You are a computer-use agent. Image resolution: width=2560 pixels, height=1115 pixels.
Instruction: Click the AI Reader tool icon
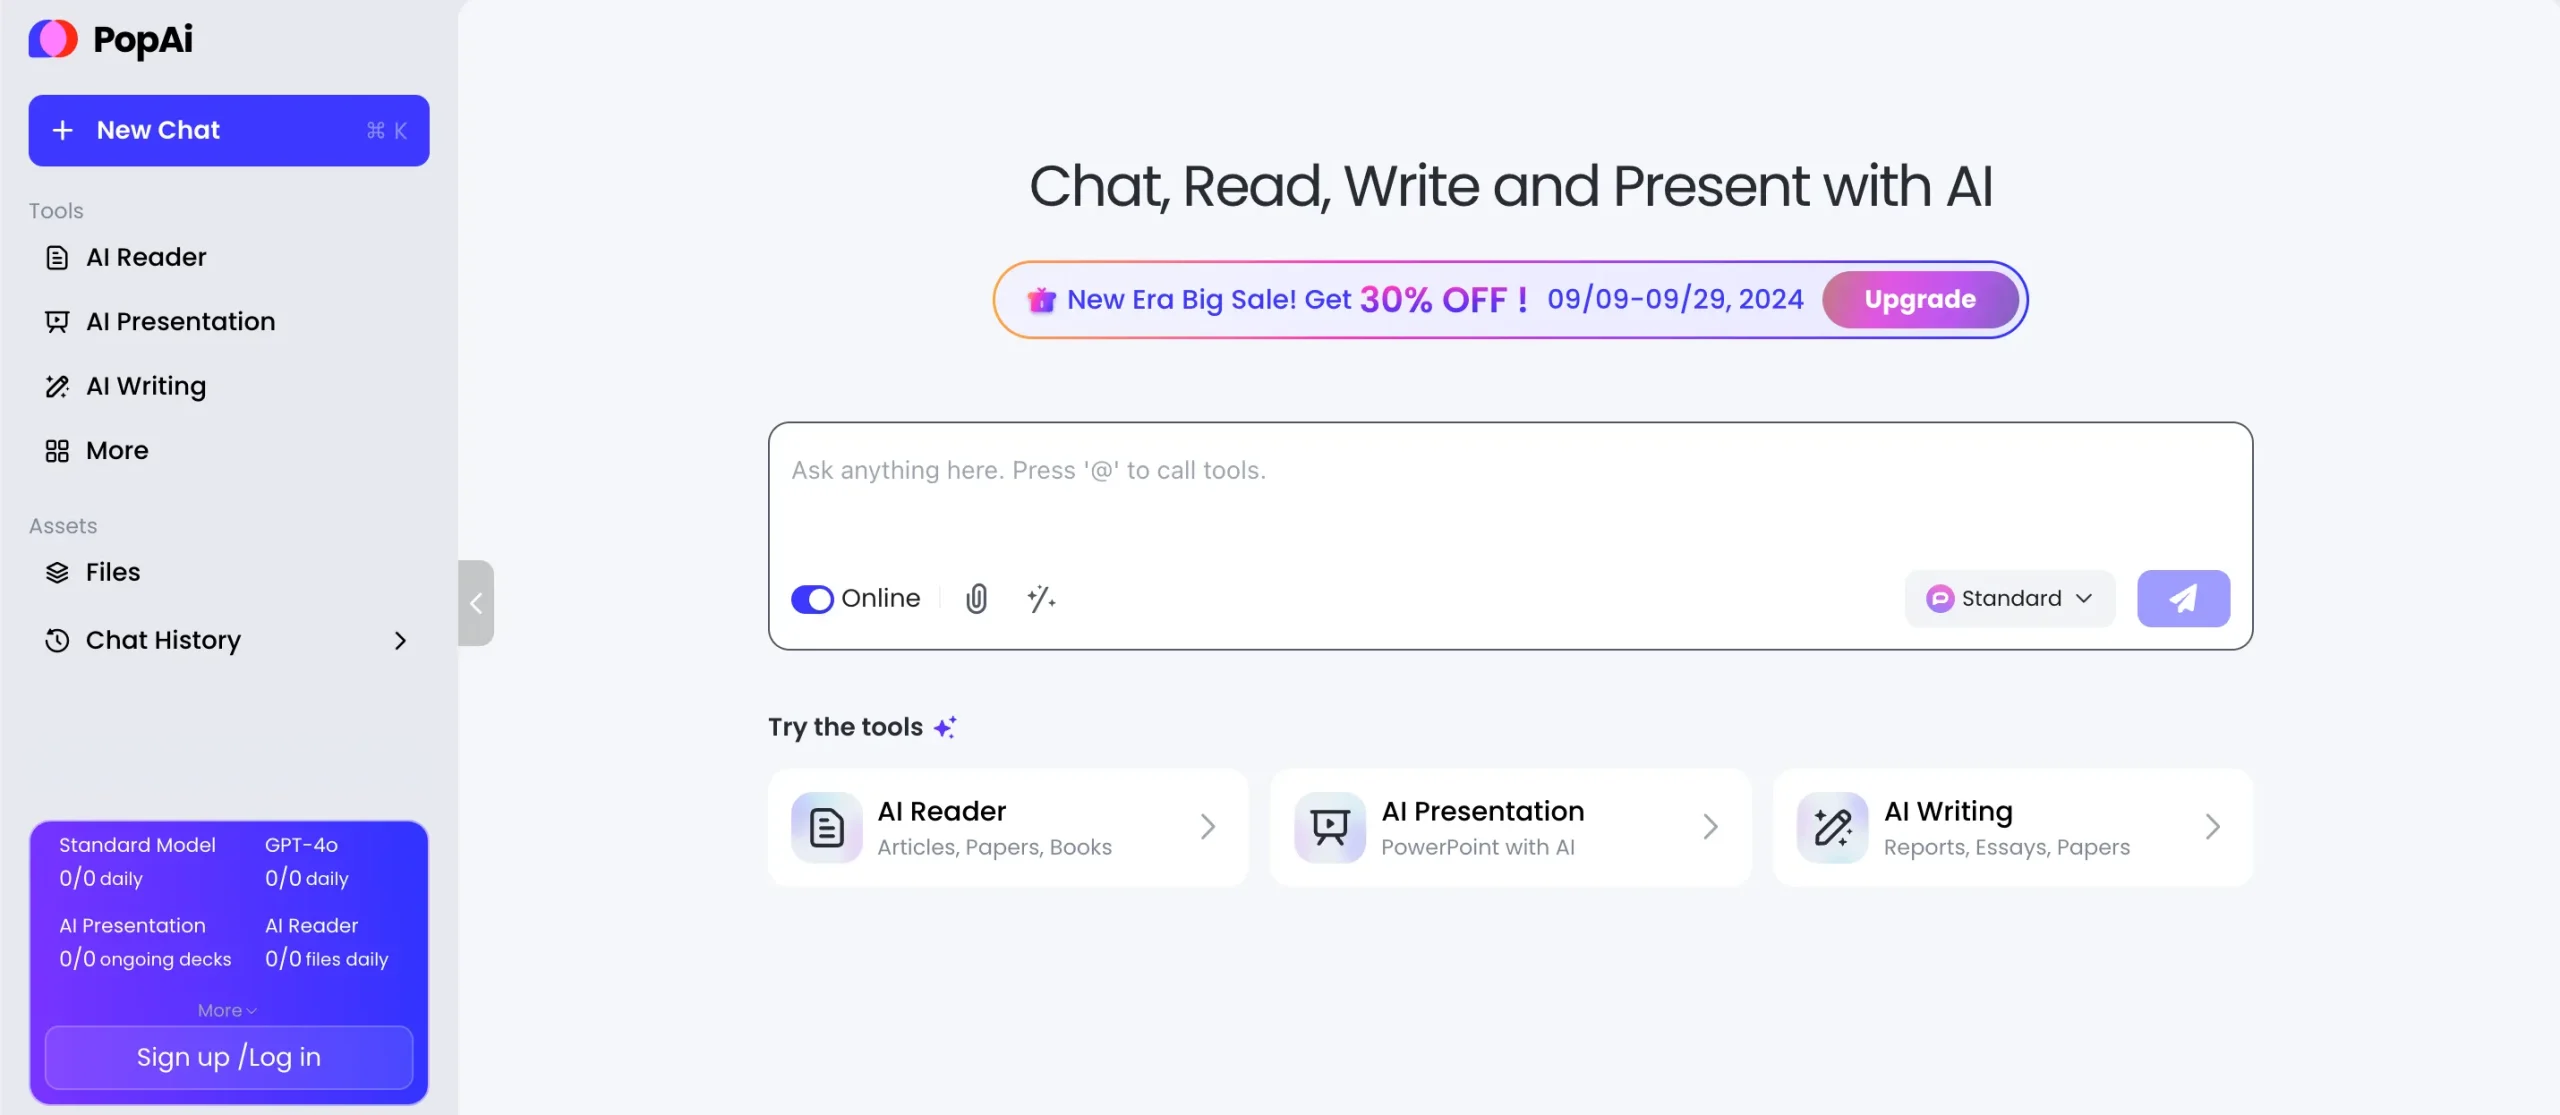(x=826, y=828)
